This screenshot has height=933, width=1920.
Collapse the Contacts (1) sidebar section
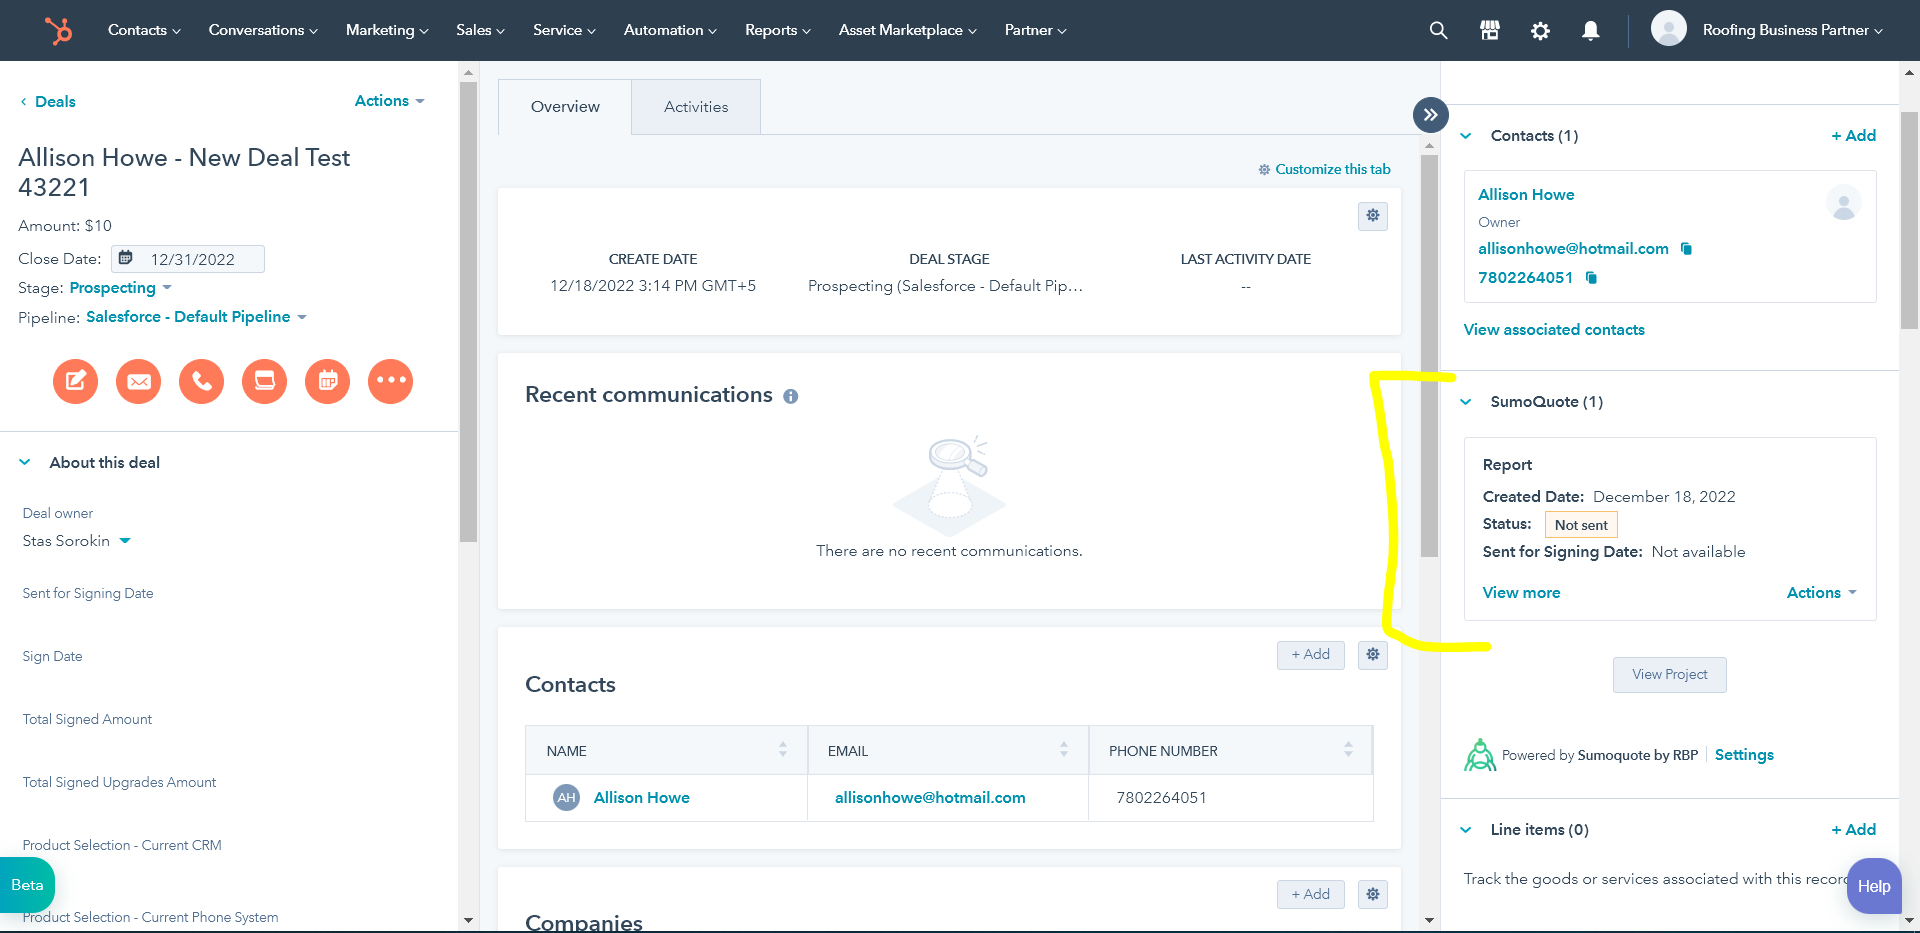point(1466,136)
